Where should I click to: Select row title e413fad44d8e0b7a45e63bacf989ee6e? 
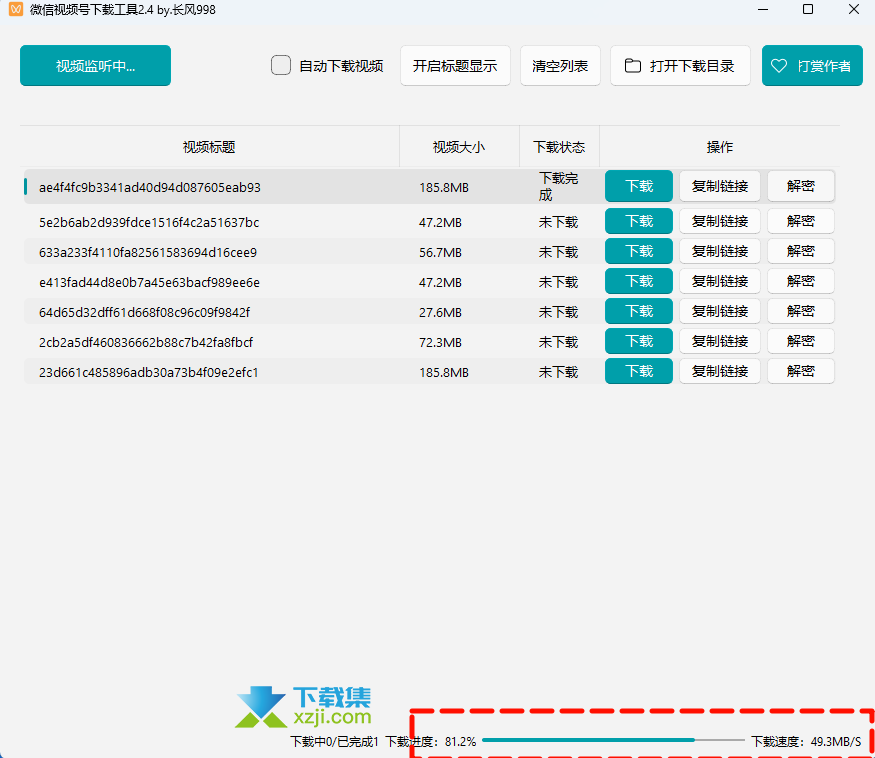(x=149, y=283)
